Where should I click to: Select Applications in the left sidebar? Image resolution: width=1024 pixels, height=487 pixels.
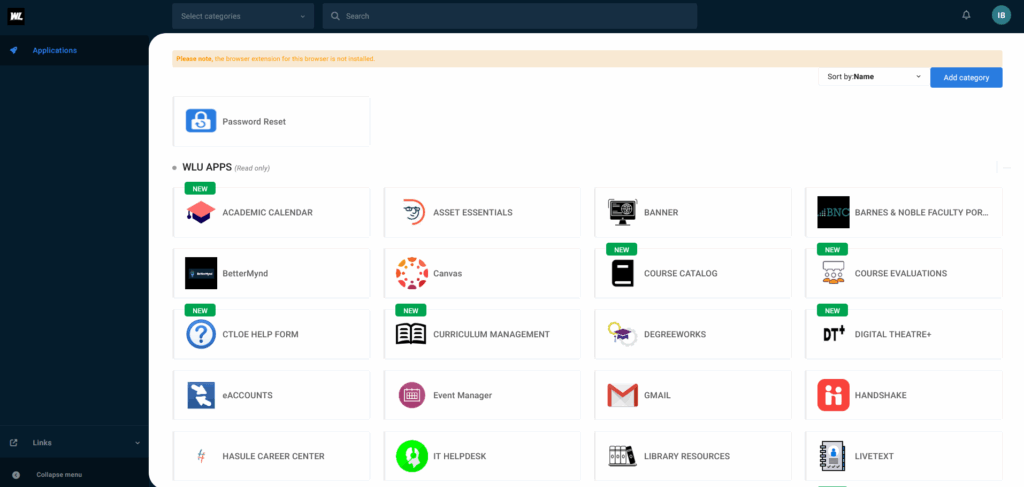[x=54, y=50]
